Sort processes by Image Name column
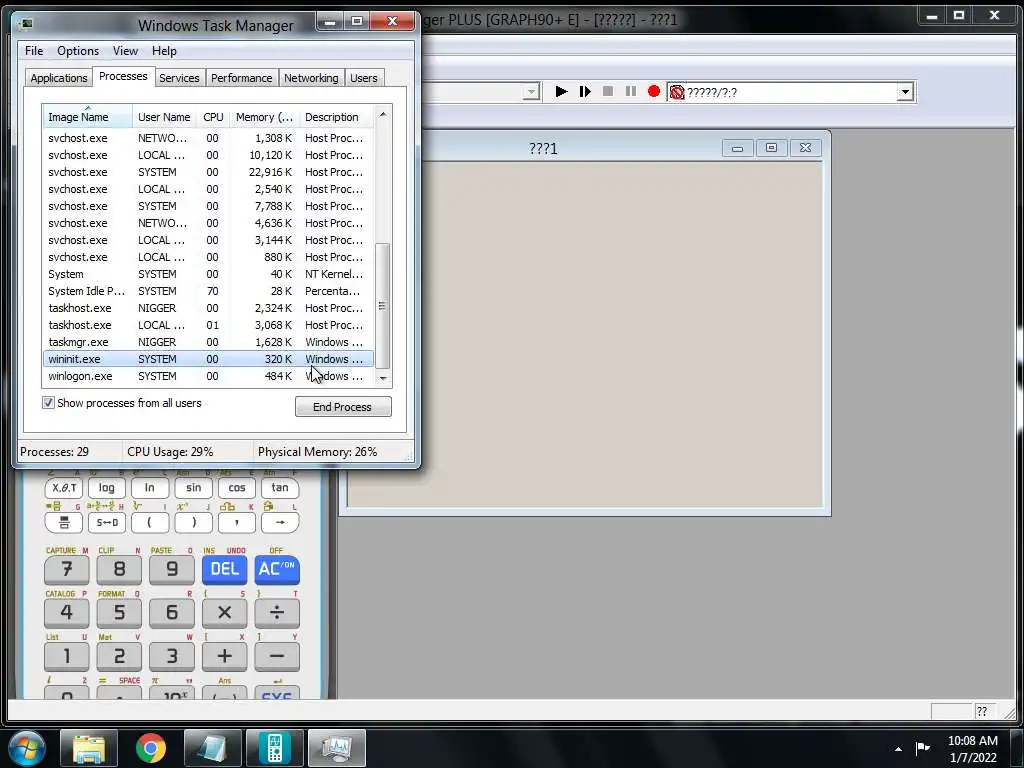The width and height of the screenshot is (1024, 768). pyautogui.click(x=88, y=117)
